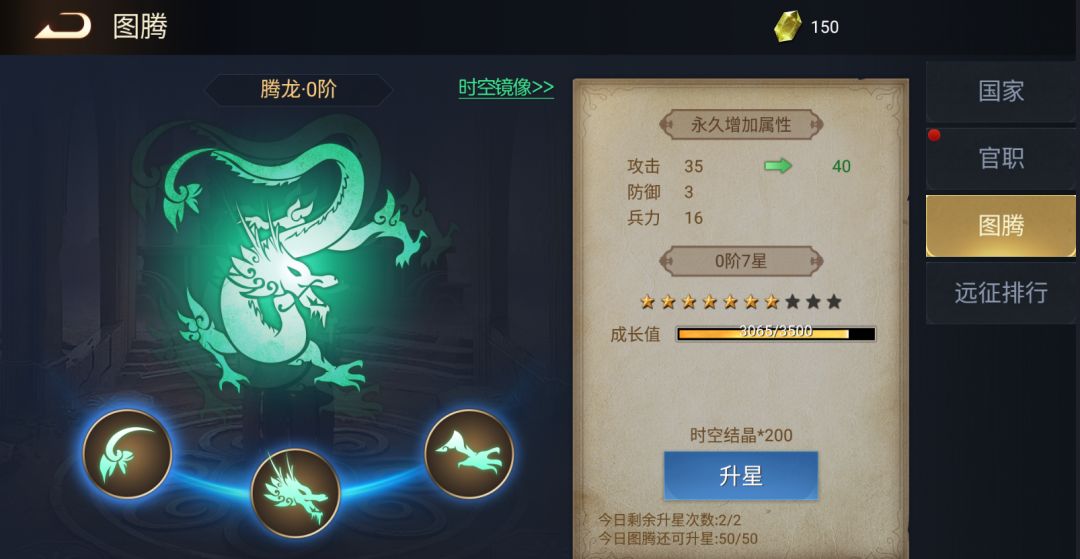Switch to the 官职 tab

click(1001, 158)
